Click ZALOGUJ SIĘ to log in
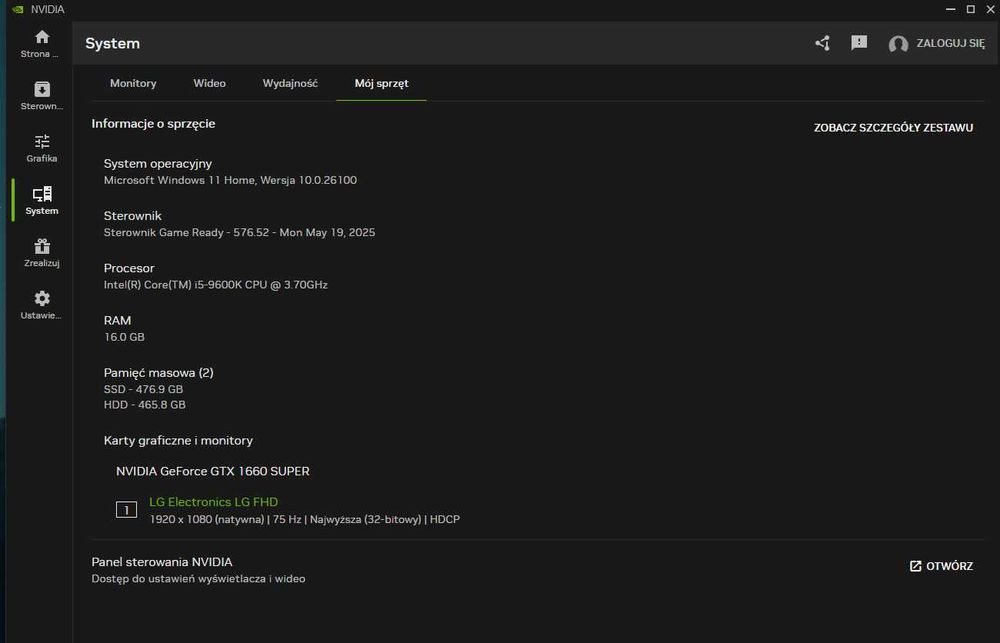Image resolution: width=1000 pixels, height=643 pixels. pos(950,43)
